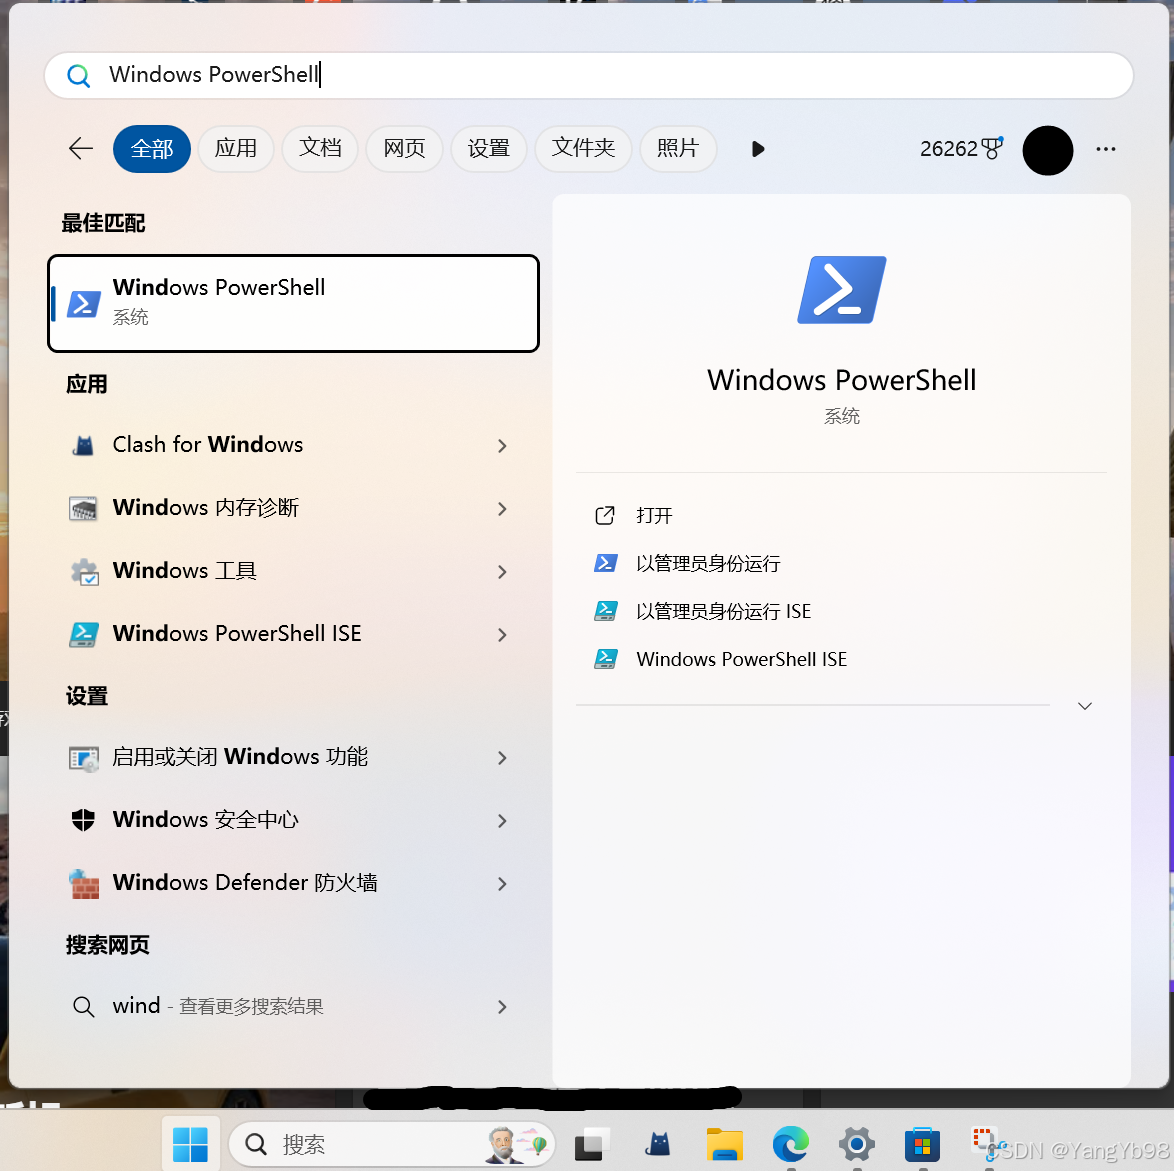The image size is (1174, 1171).
Task: Click the 打开 open-external icon
Action: pos(605,515)
